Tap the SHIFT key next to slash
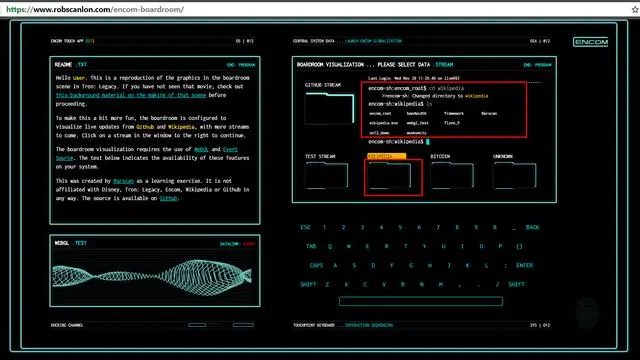This screenshot has width=640, height=360. coord(516,284)
